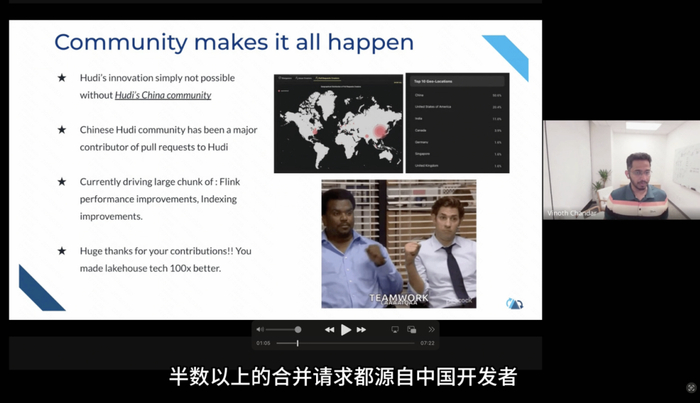The height and width of the screenshot is (403, 700).
Task: Click 'Huge thanks for your contributions' bullet
Action: pos(166,260)
